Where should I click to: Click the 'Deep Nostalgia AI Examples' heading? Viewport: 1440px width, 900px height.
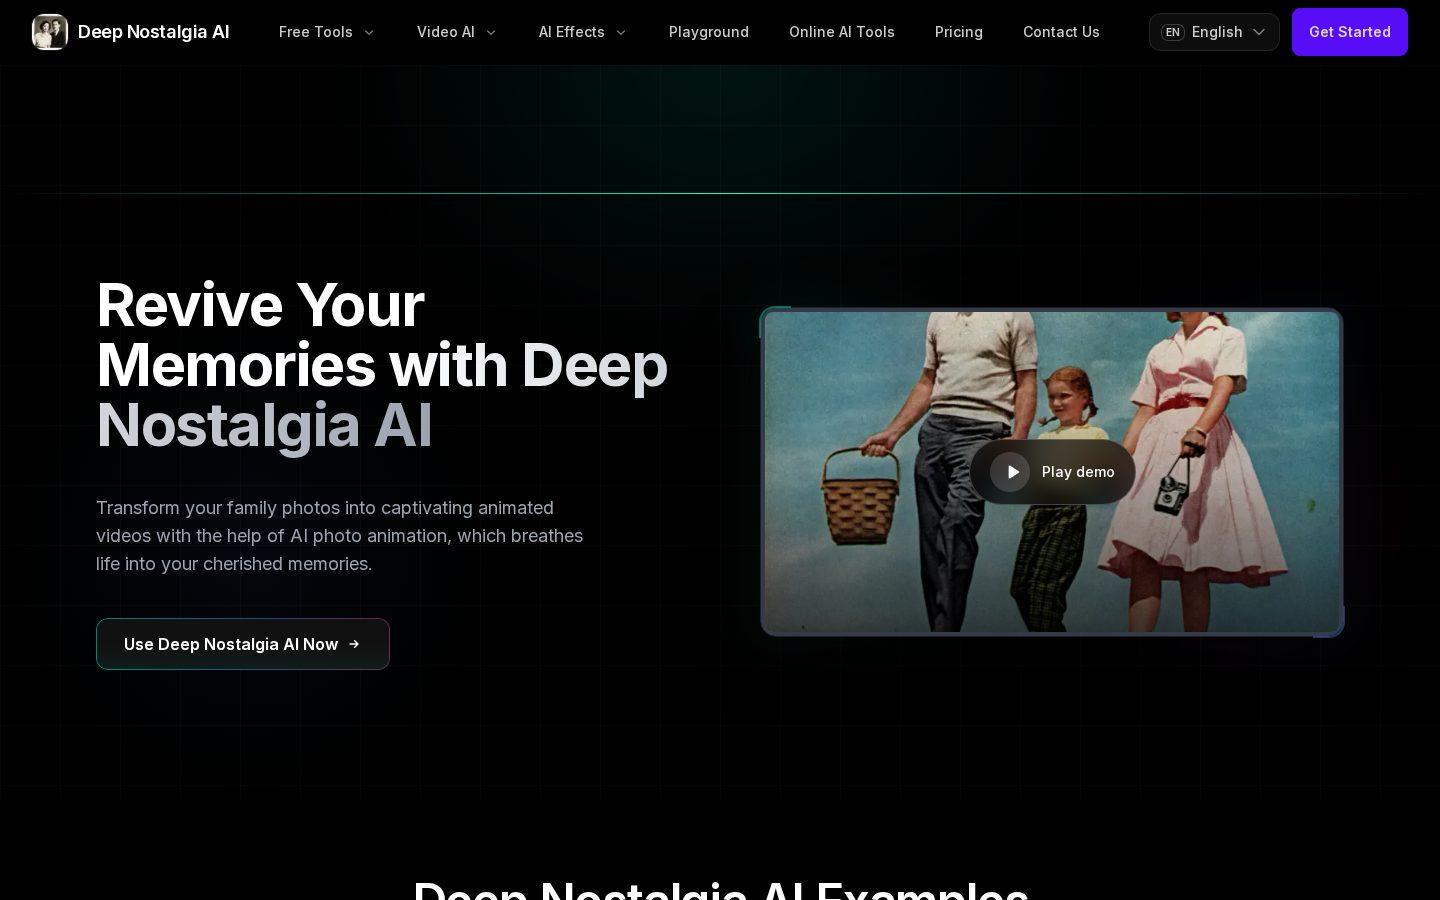720,888
